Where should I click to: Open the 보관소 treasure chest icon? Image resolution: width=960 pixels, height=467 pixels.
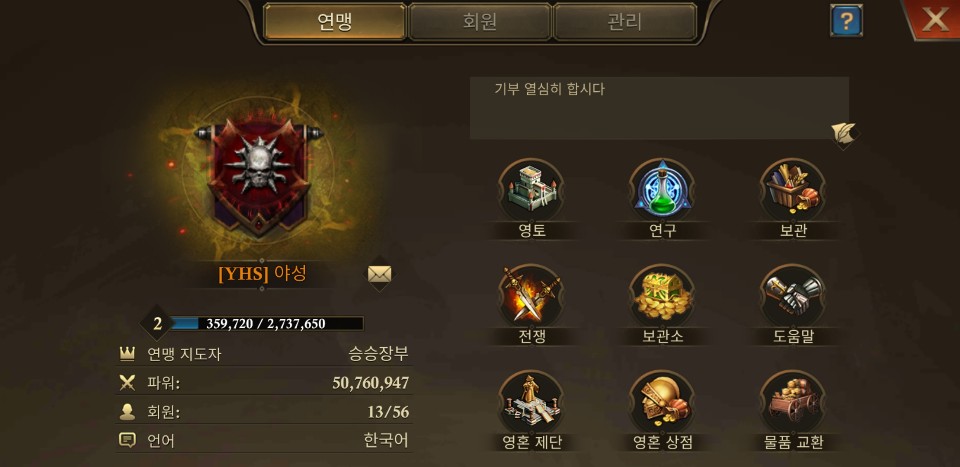(x=662, y=296)
